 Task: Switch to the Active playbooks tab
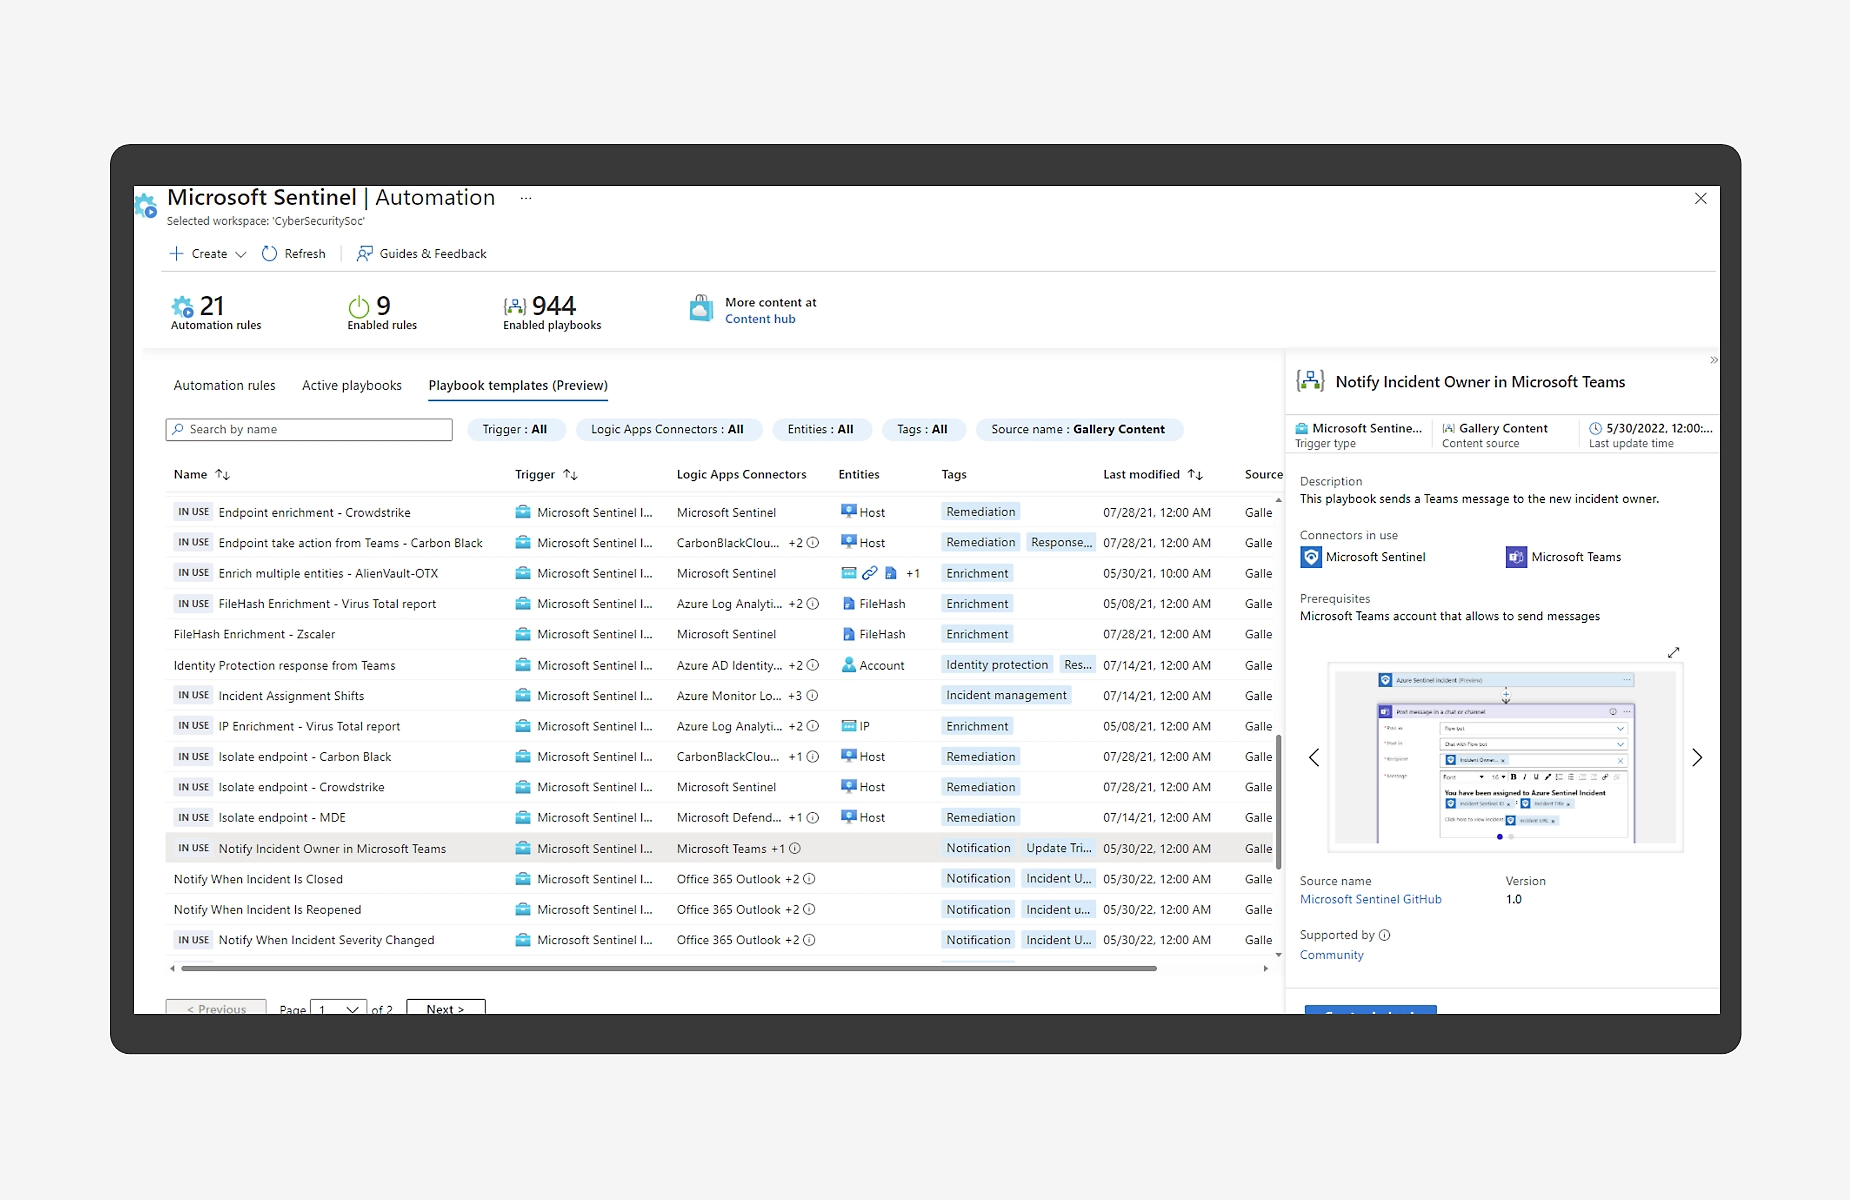click(x=351, y=386)
